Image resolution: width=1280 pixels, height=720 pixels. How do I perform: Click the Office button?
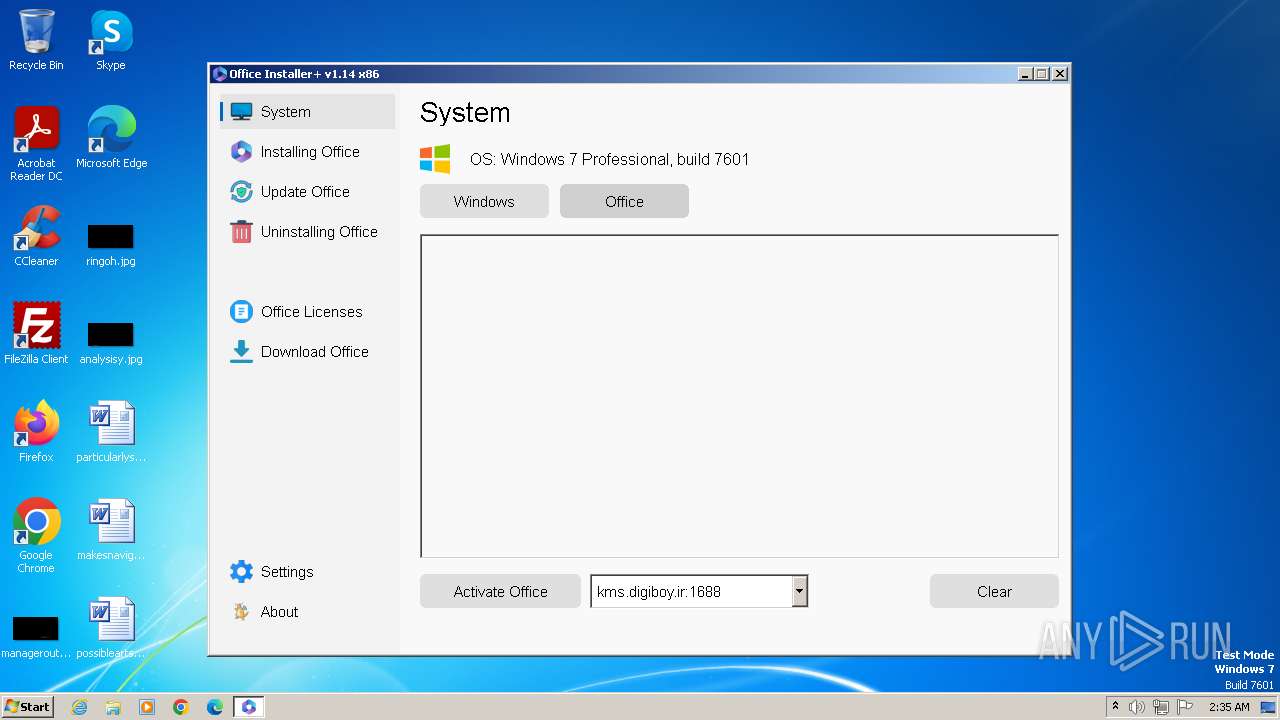624,201
